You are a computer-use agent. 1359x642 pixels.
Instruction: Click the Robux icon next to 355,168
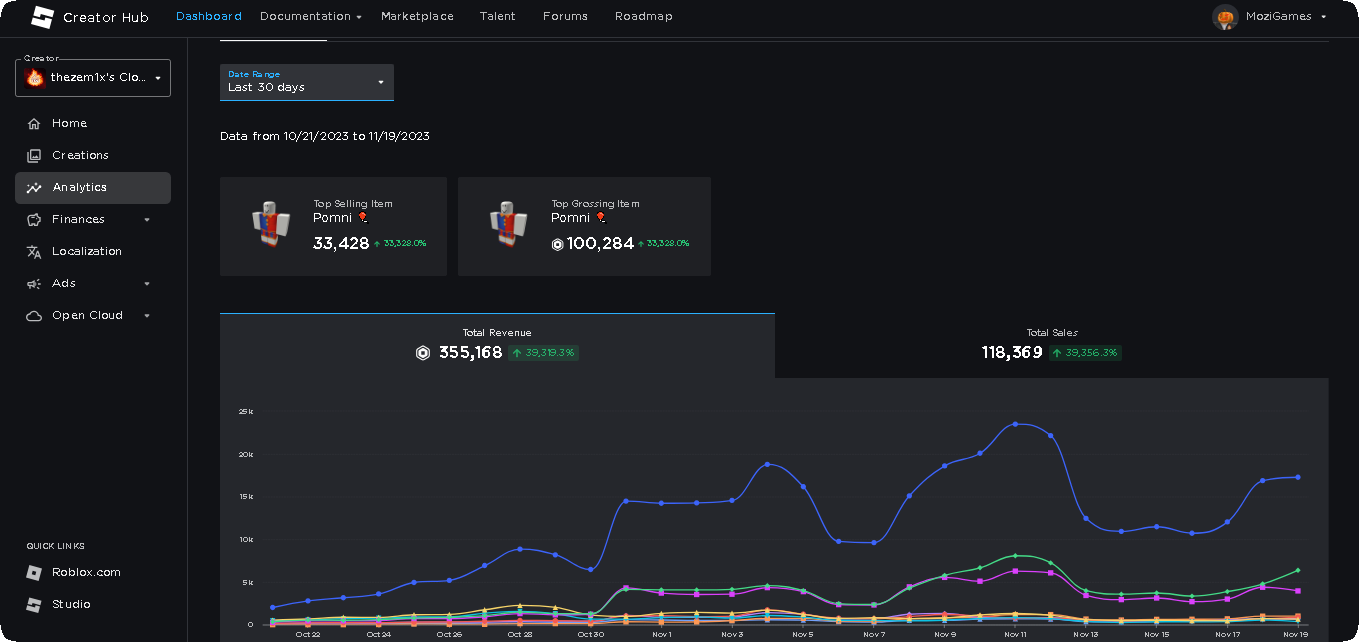tap(423, 353)
